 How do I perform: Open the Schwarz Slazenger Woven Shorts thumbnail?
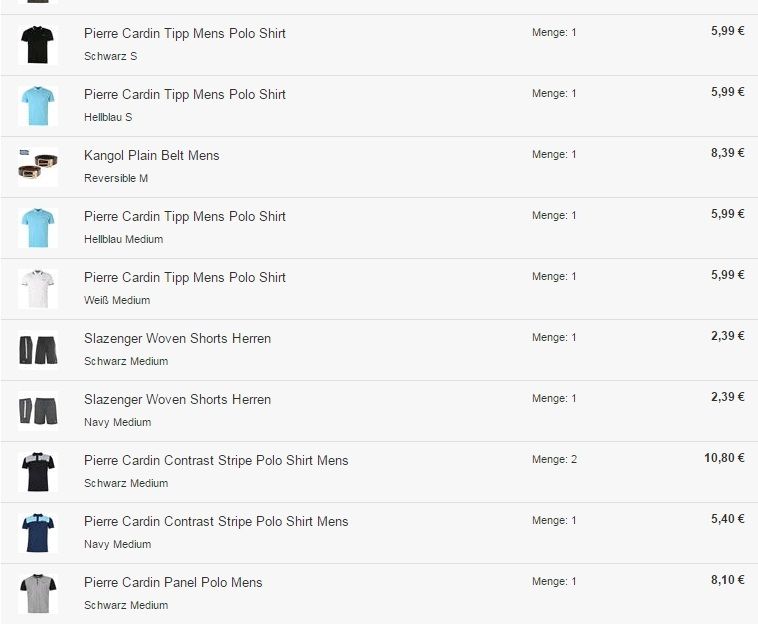(x=38, y=350)
